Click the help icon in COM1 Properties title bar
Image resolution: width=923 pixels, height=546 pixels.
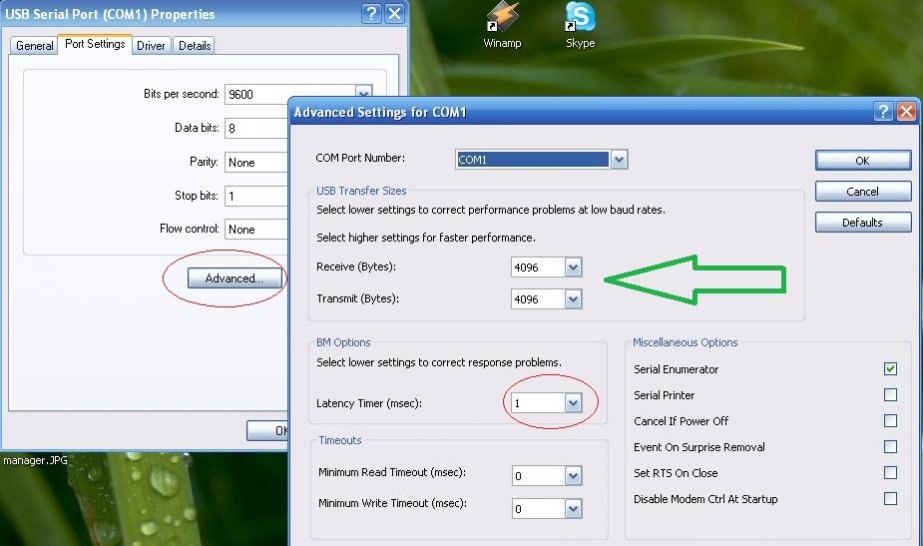click(x=371, y=13)
